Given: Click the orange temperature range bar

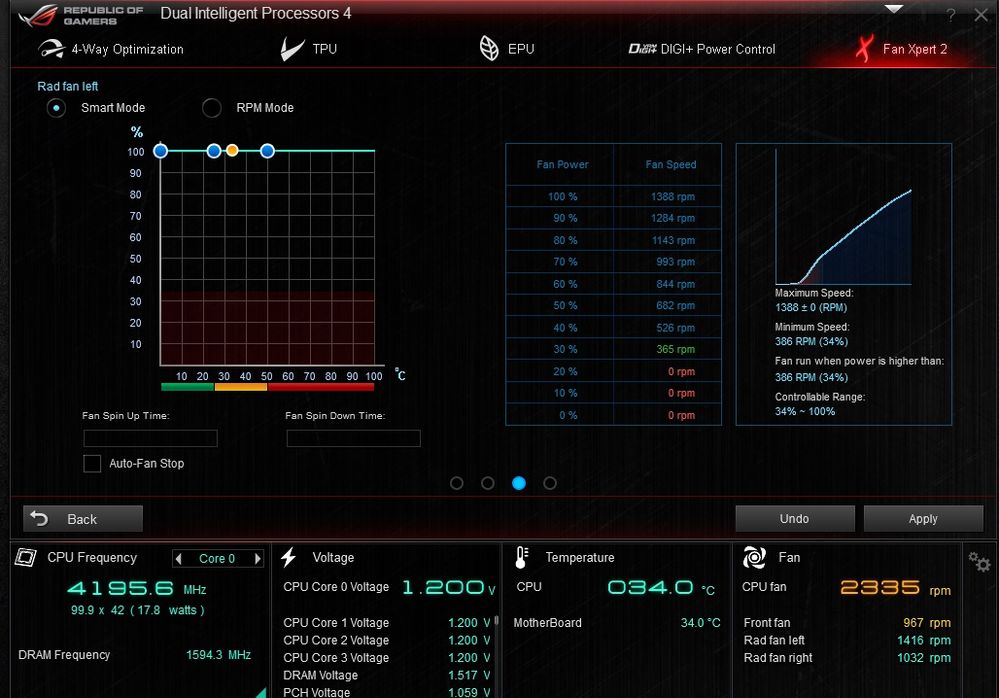Looking at the screenshot, I should (x=241, y=387).
